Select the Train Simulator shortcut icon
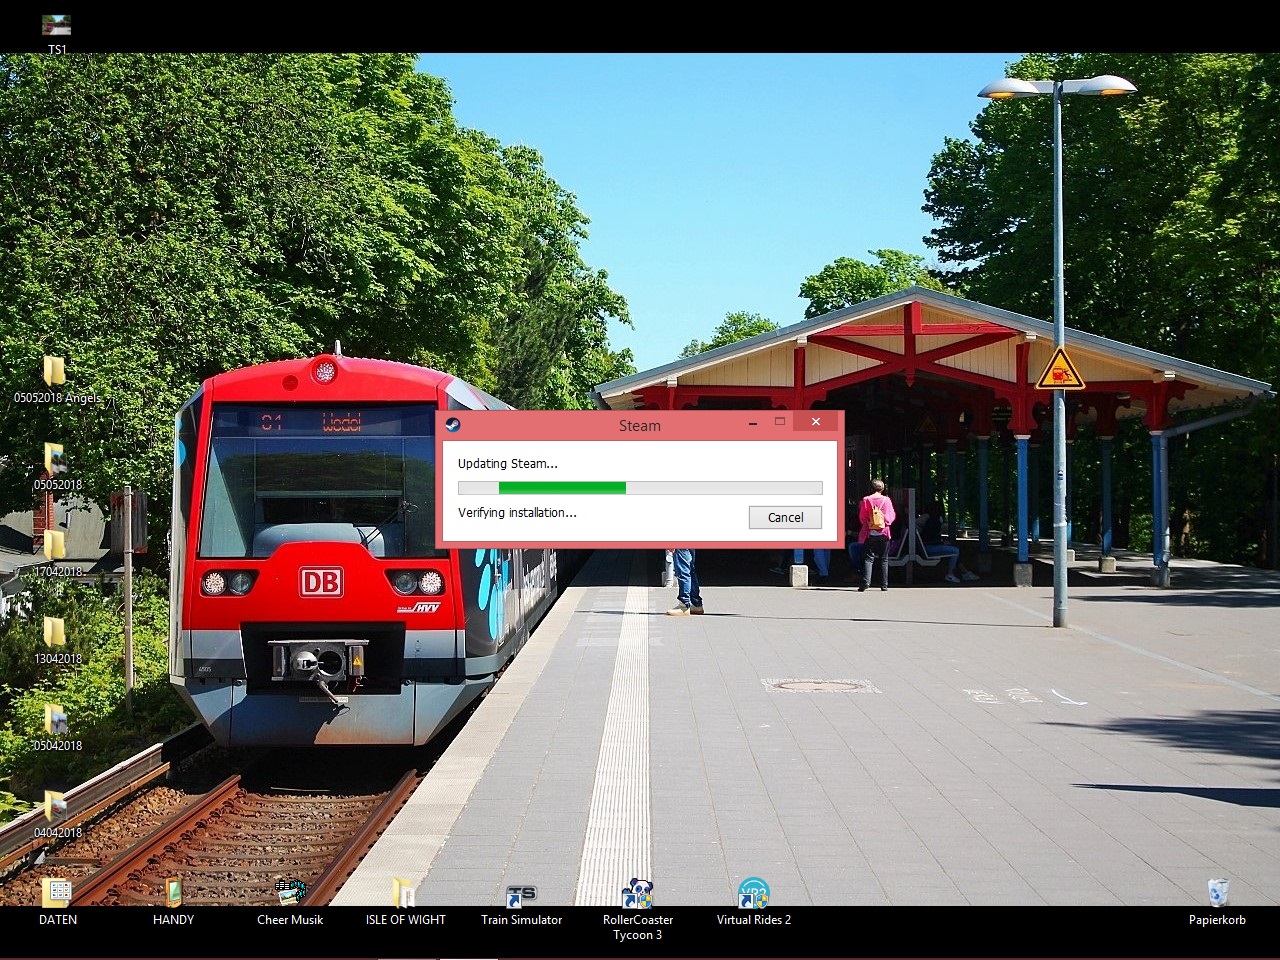The height and width of the screenshot is (960, 1280). tap(521, 896)
